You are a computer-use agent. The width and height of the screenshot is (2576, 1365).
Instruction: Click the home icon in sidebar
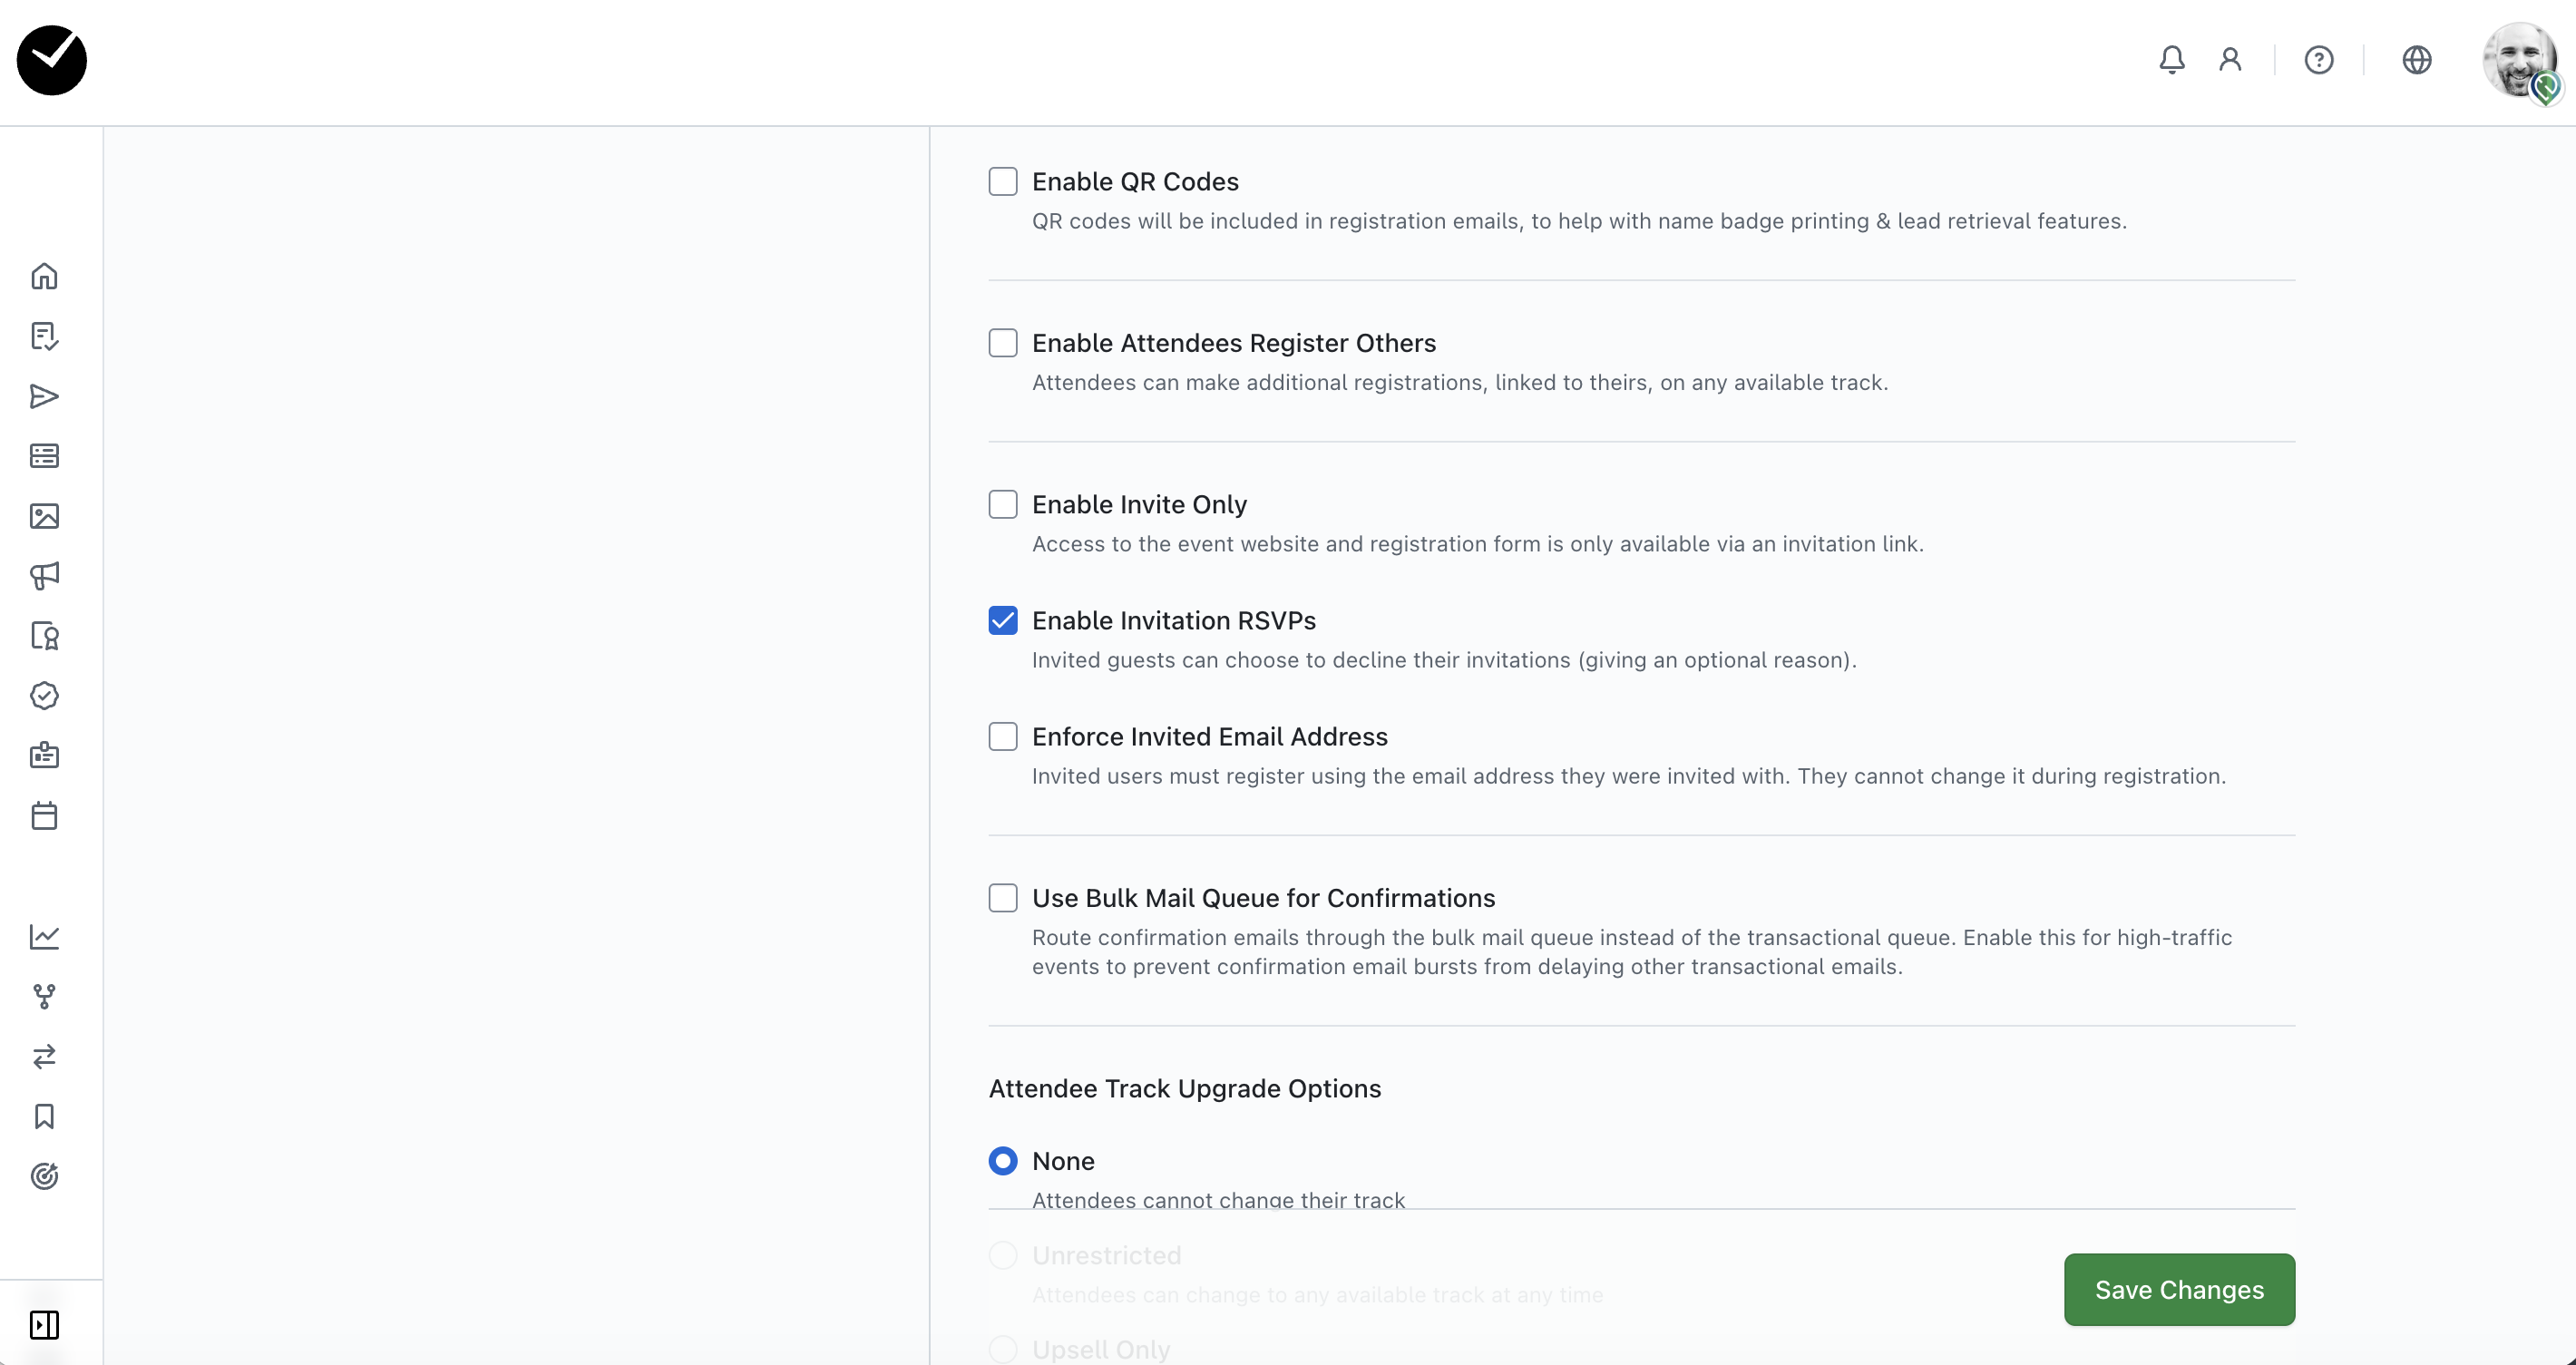click(44, 276)
